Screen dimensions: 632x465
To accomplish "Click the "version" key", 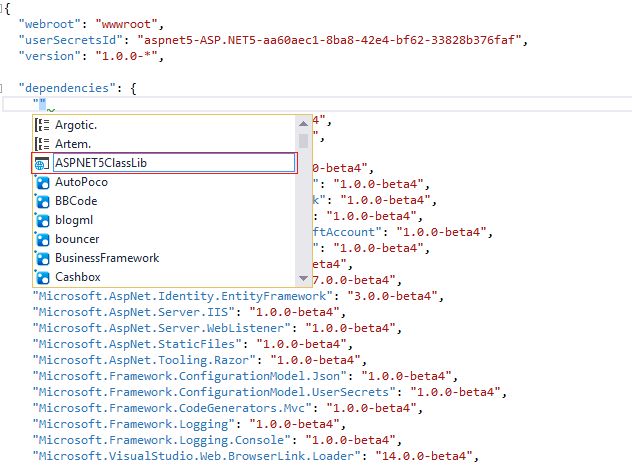I will click(x=50, y=56).
